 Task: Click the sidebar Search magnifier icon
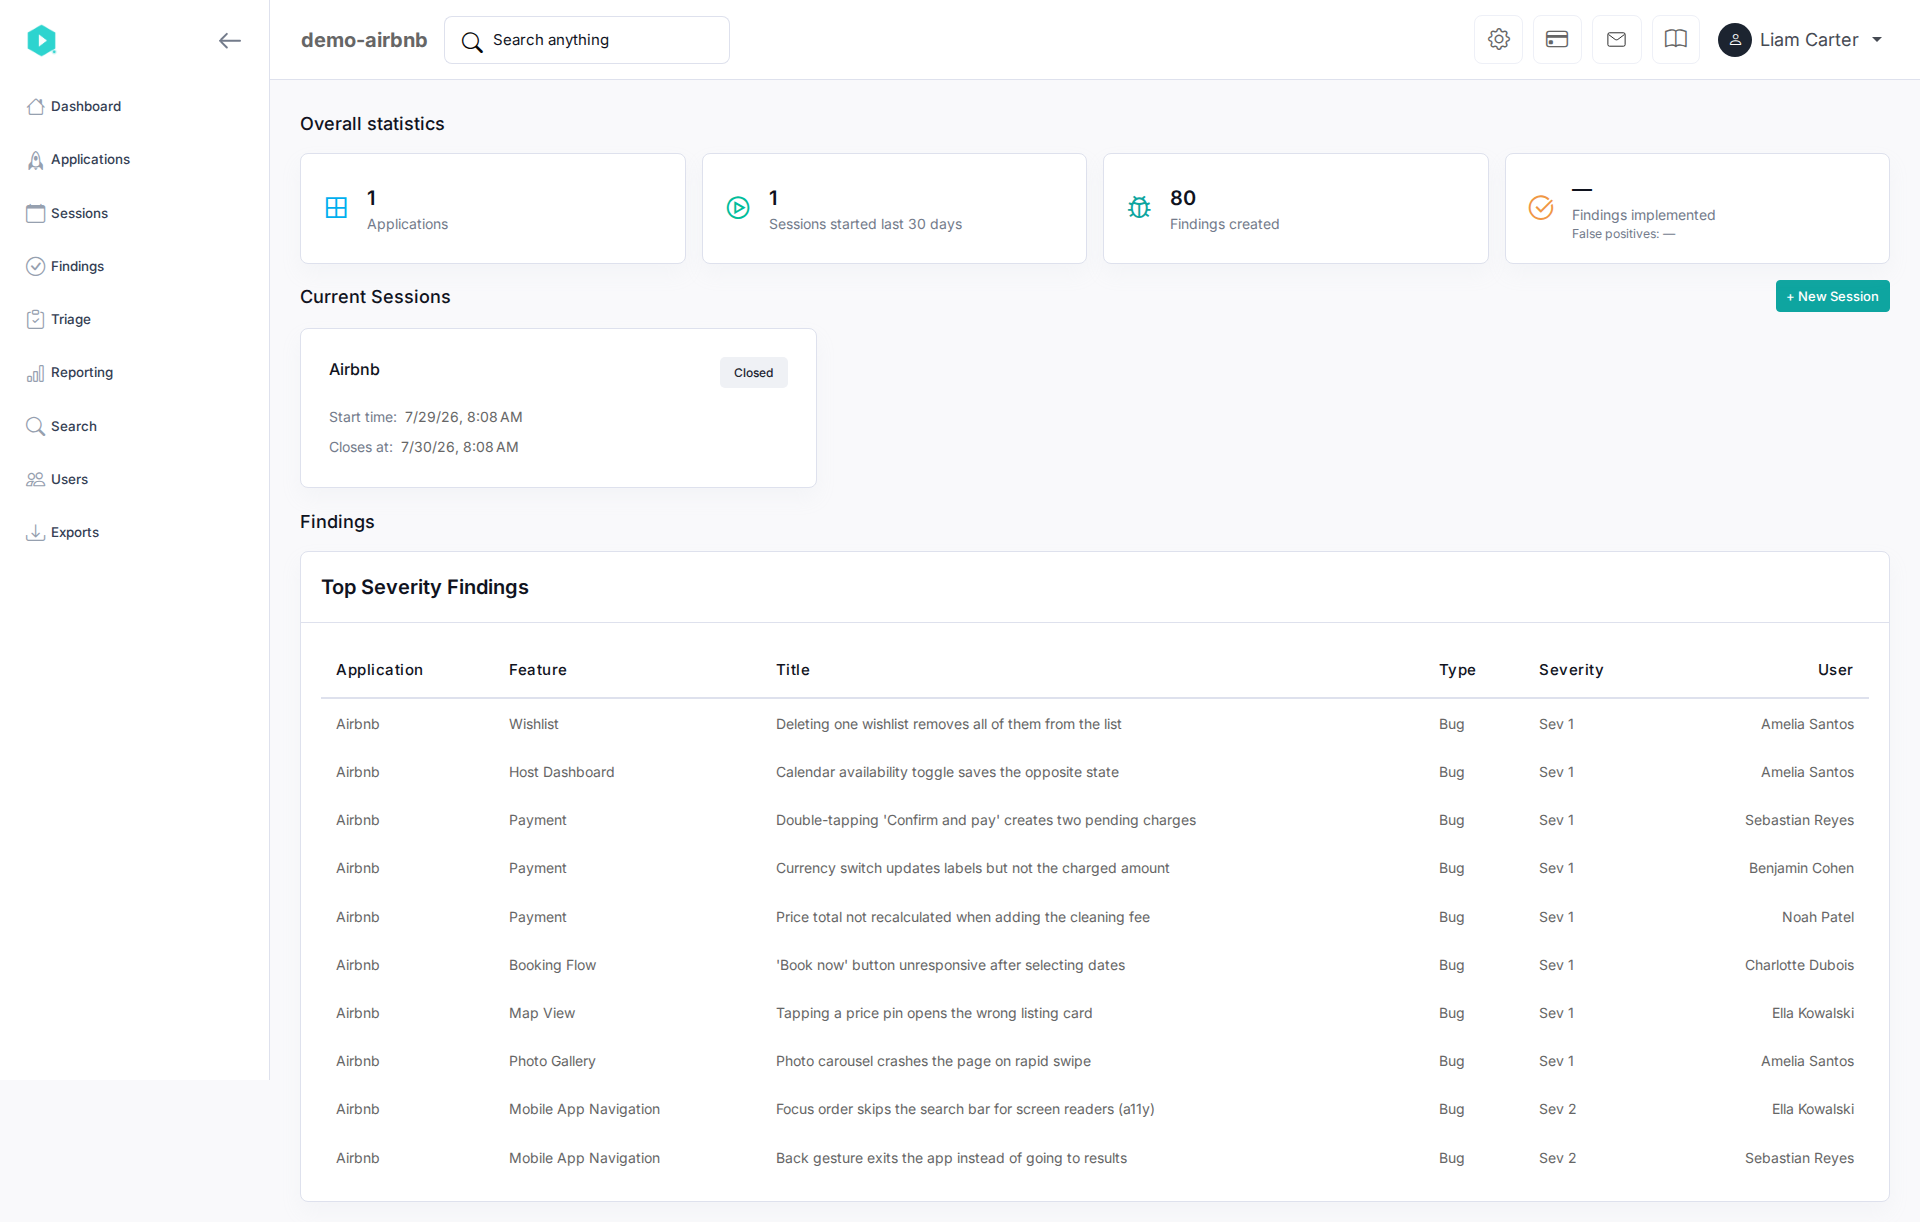coord(35,426)
